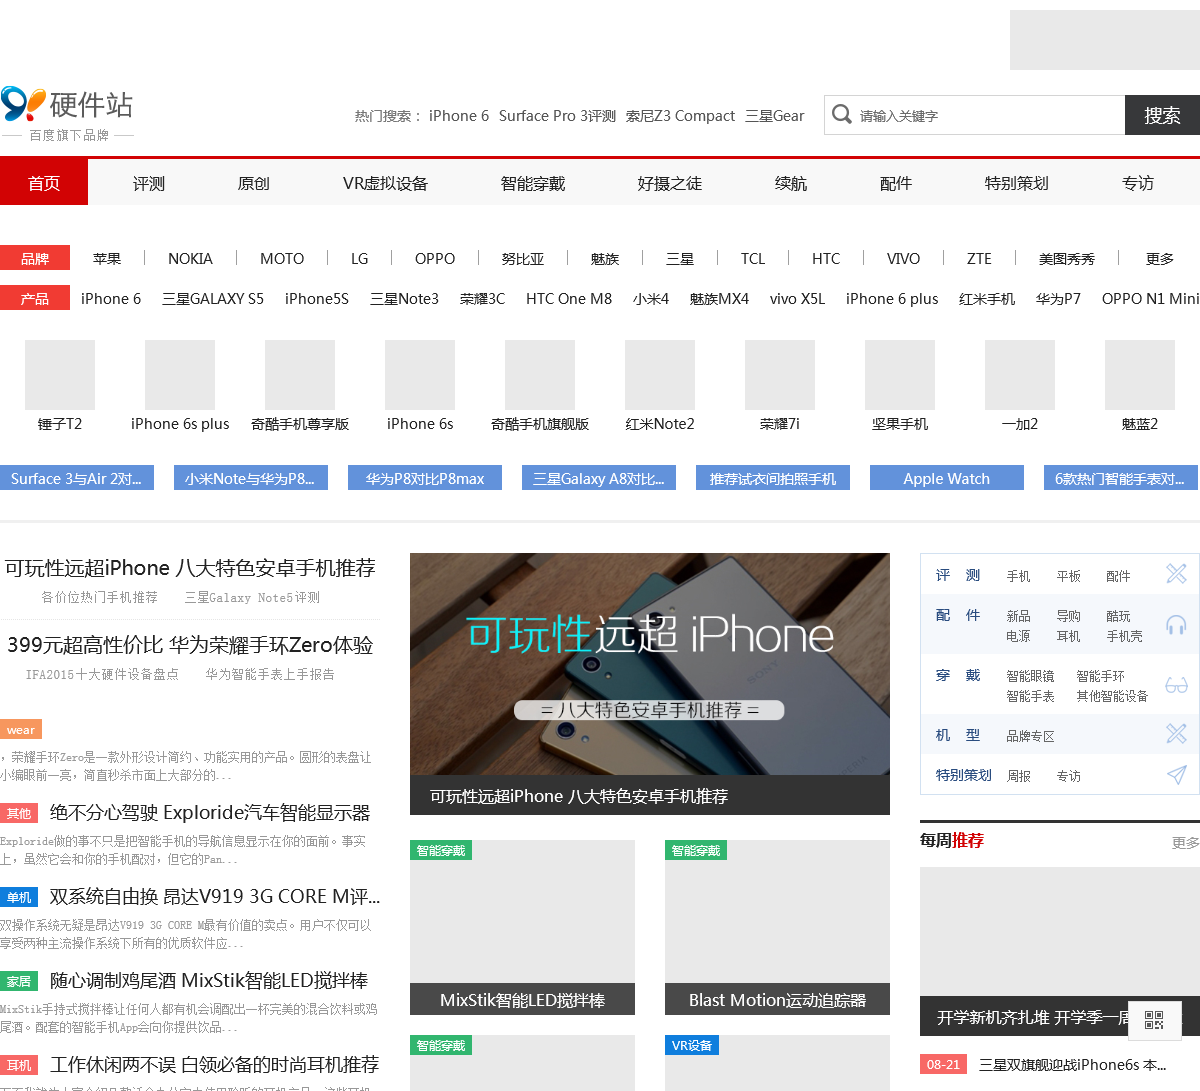Open HTC One M8 product link
This screenshot has width=1200, height=1091.
click(569, 298)
